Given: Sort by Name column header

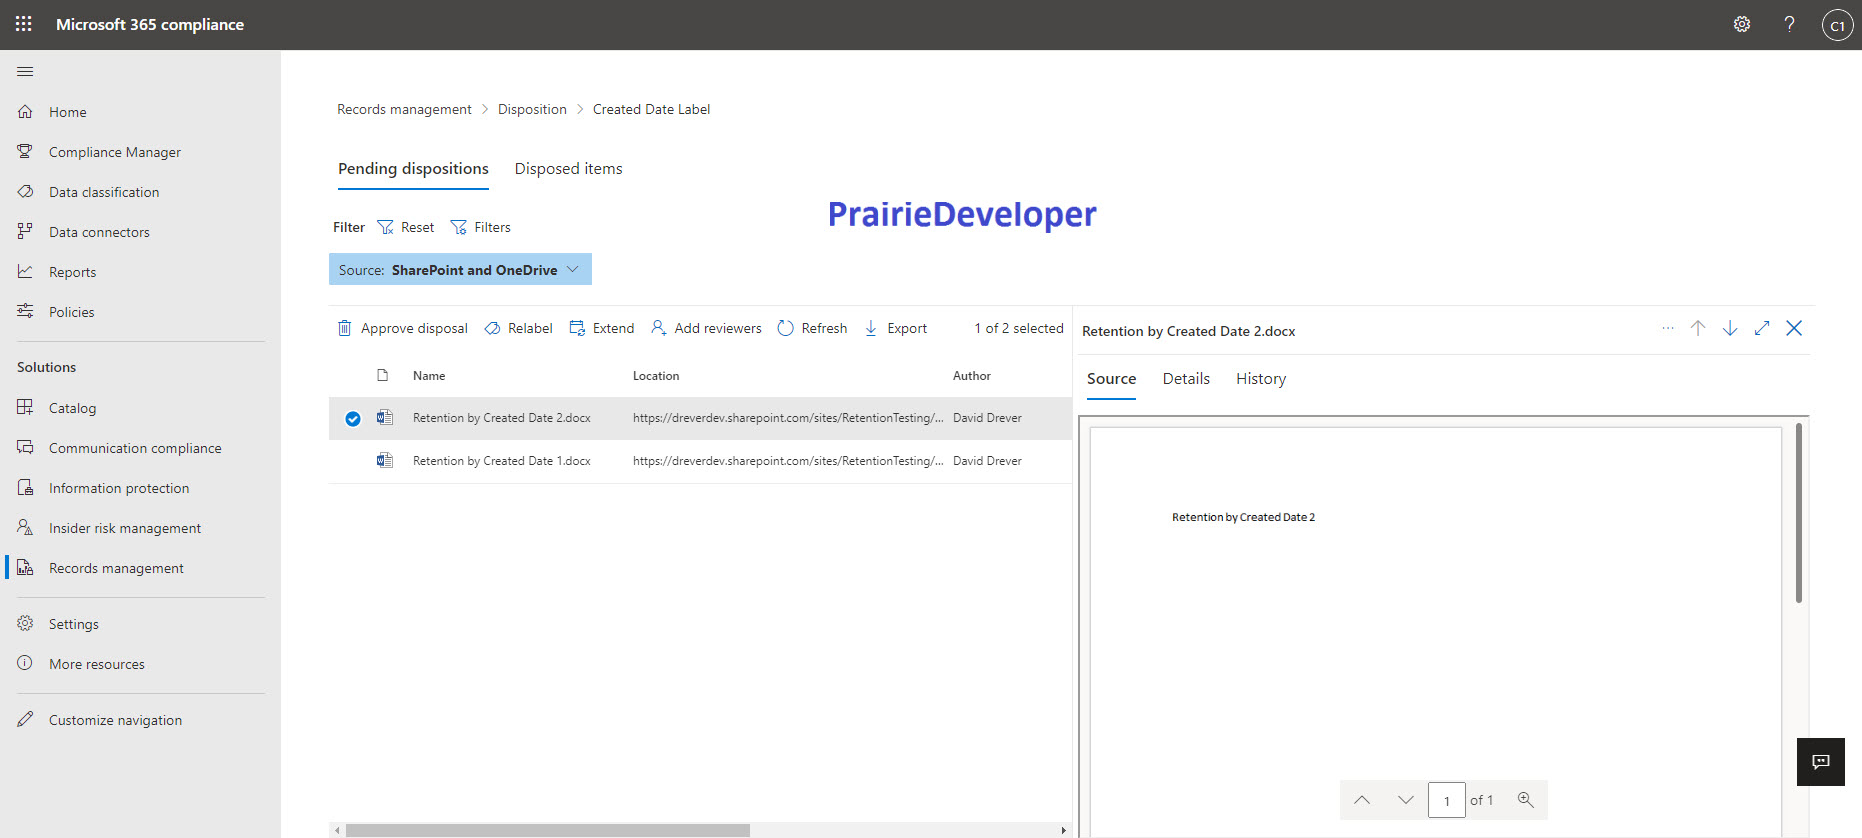Looking at the screenshot, I should (429, 376).
